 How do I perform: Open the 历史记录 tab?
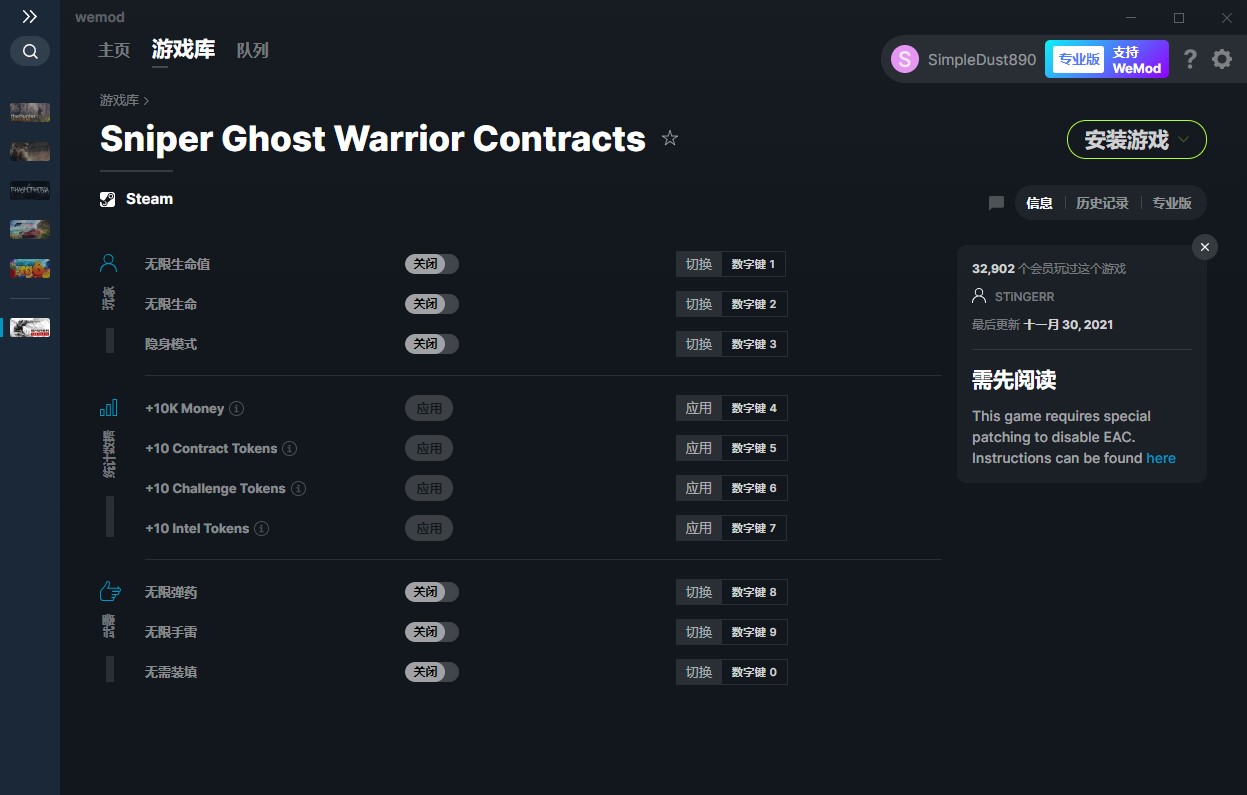tap(1102, 203)
